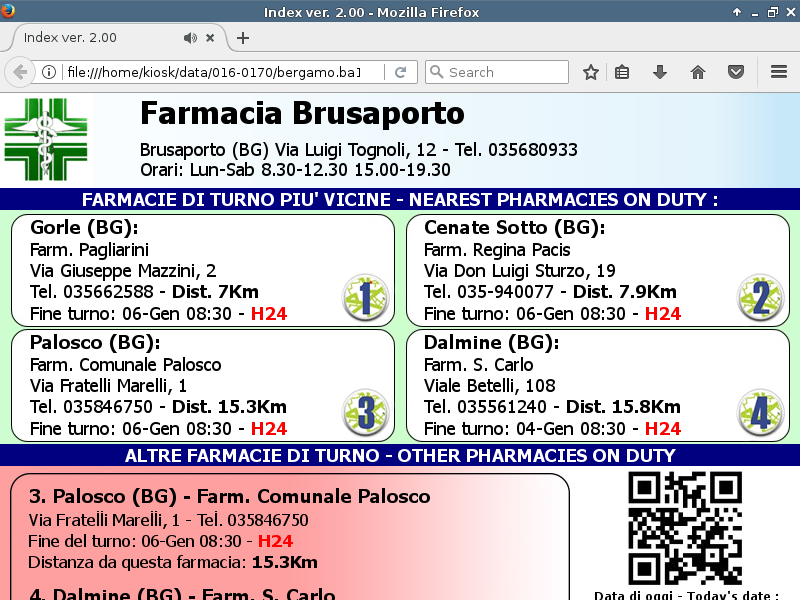Click the green pharmacy cross logo
Screen dimensions: 800x600
tap(47, 139)
